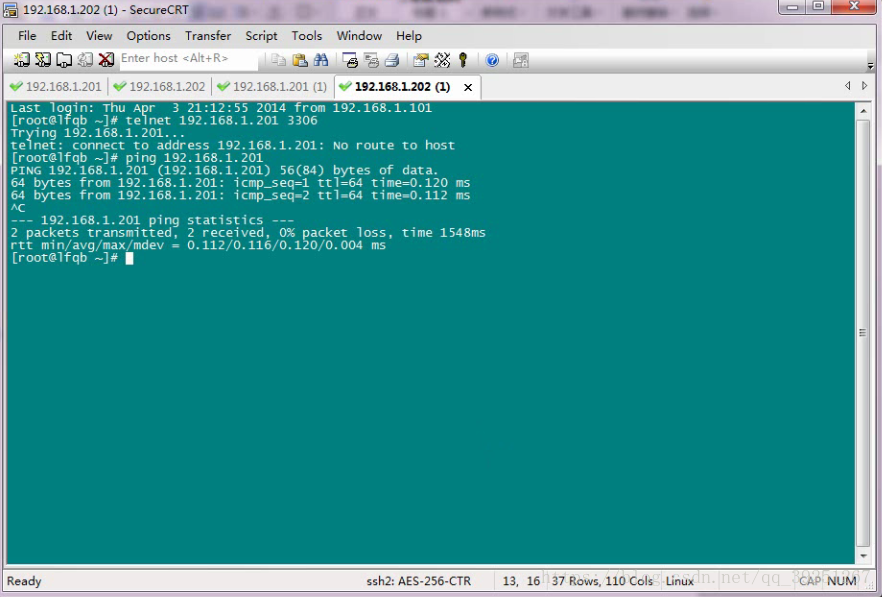This screenshot has height=597, width=882.
Task: Open the File menu
Action: (27, 35)
